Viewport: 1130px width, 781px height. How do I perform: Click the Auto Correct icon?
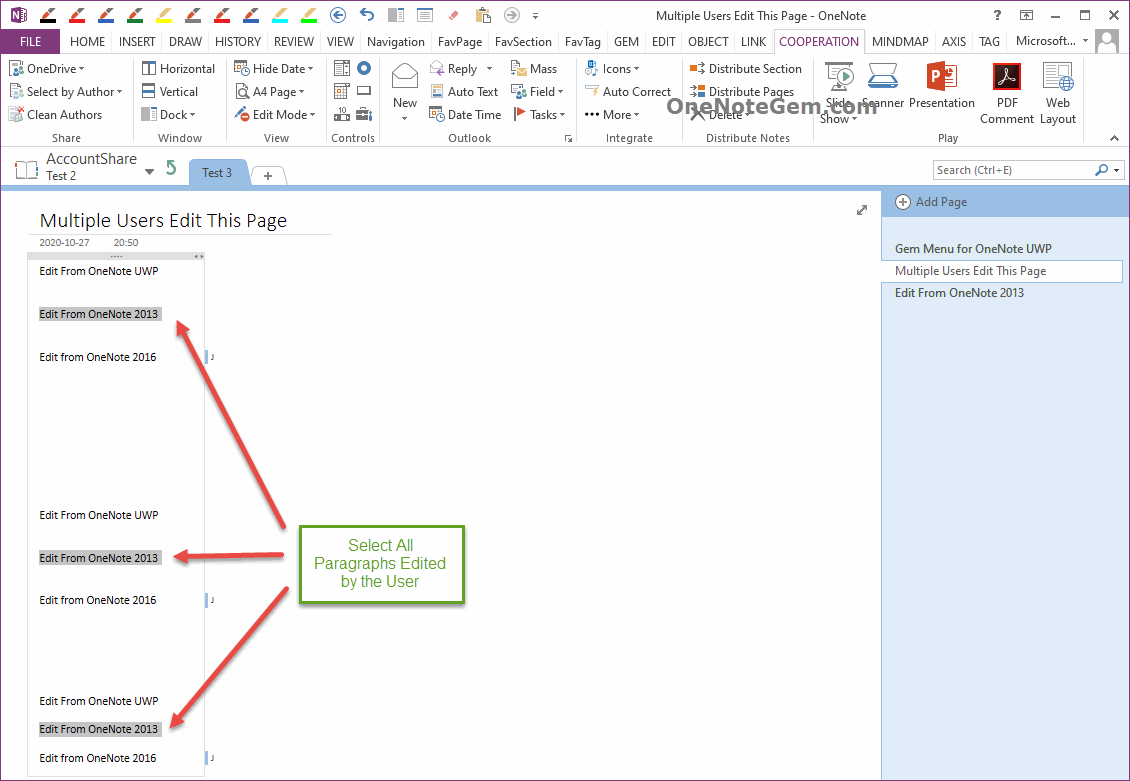pyautogui.click(x=592, y=92)
